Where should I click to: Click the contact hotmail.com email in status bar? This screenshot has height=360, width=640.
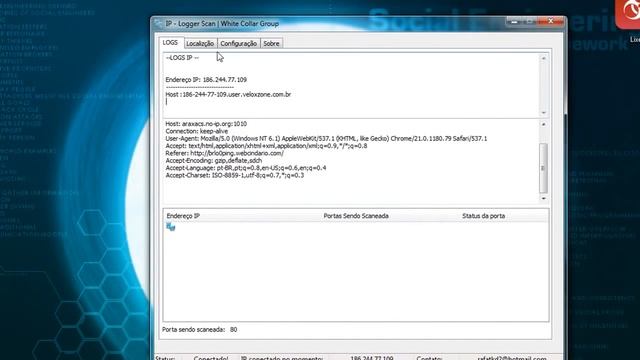click(x=512, y=358)
